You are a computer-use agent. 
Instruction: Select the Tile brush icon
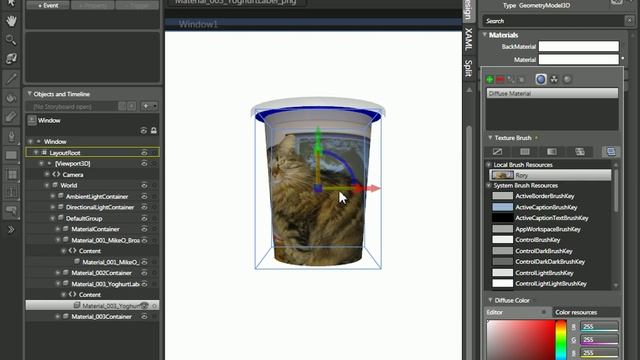[580, 152]
